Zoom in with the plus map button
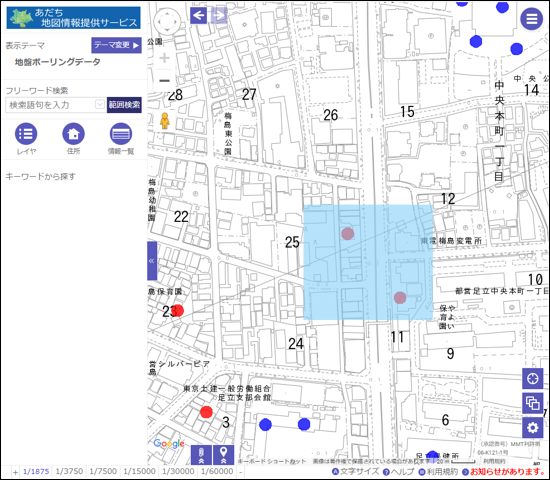 [x=164, y=58]
